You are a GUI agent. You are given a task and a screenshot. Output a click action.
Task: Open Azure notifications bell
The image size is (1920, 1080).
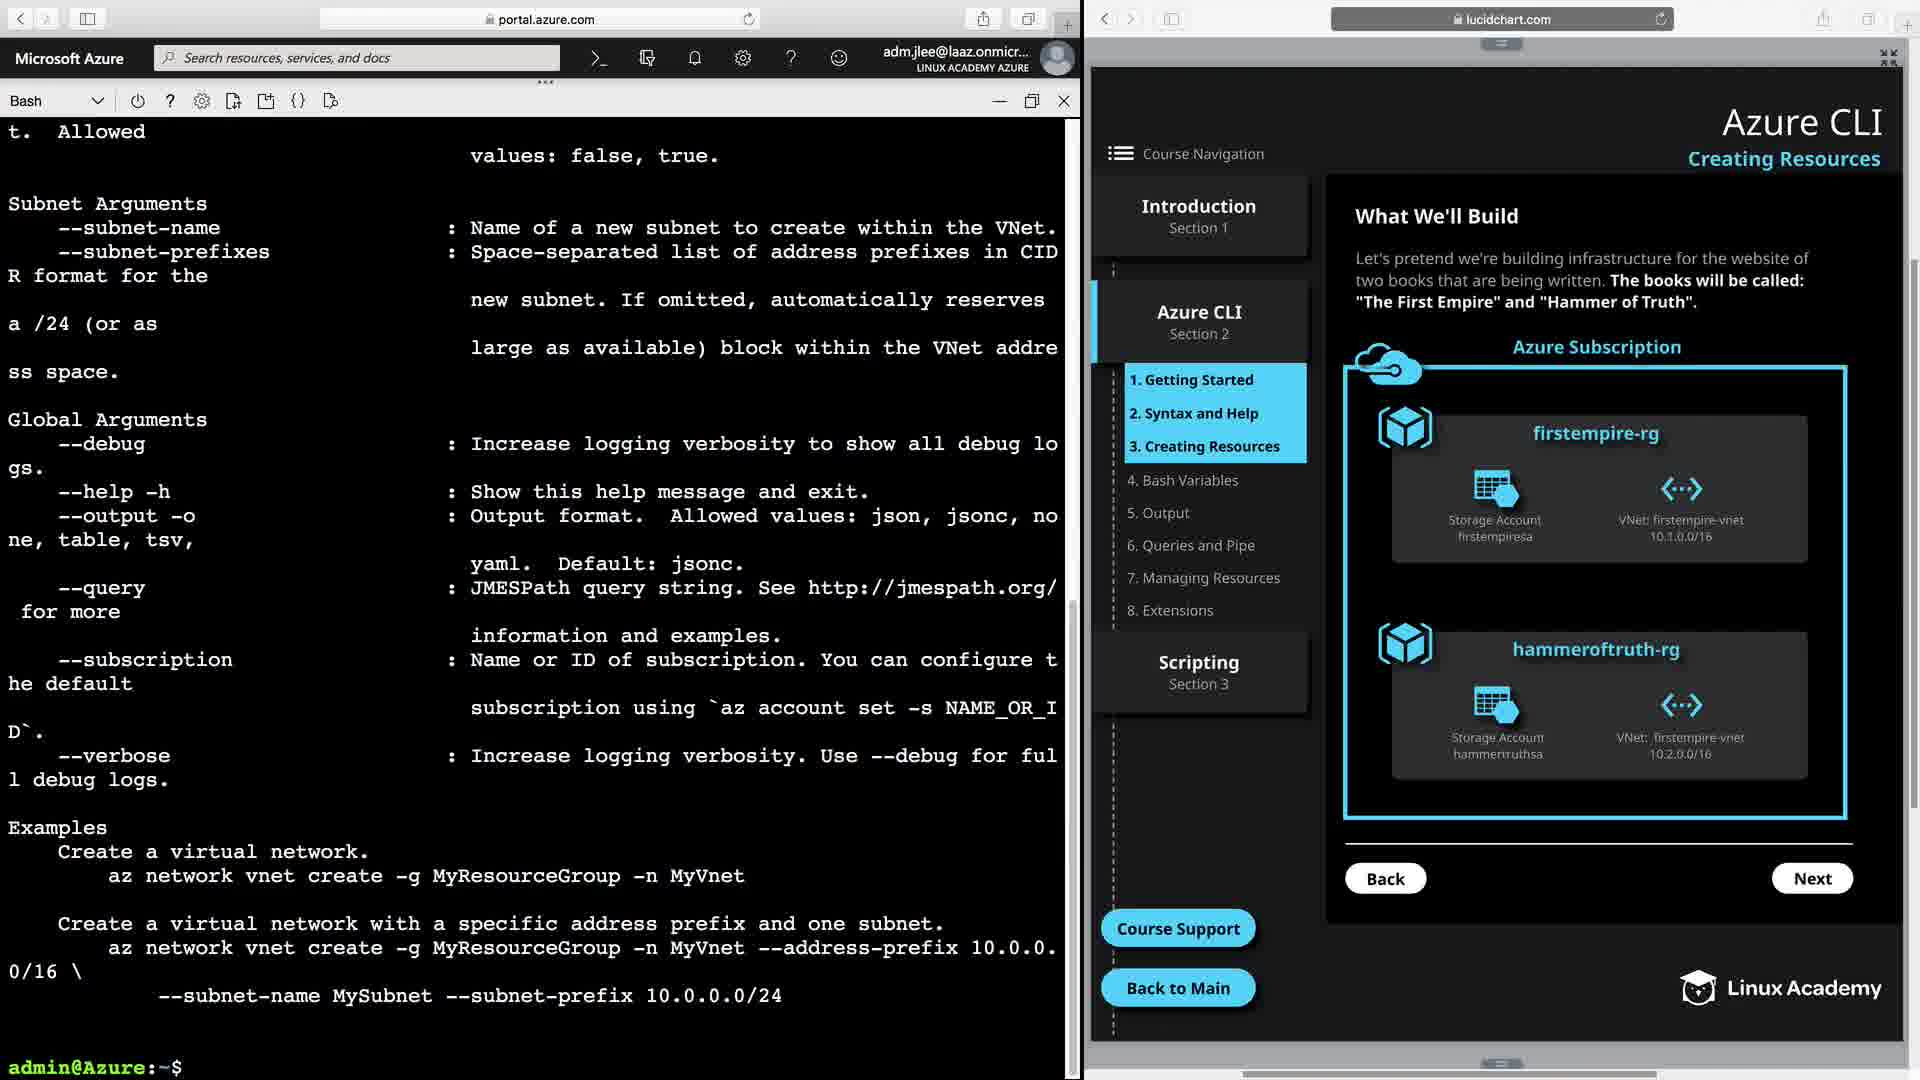click(x=695, y=58)
